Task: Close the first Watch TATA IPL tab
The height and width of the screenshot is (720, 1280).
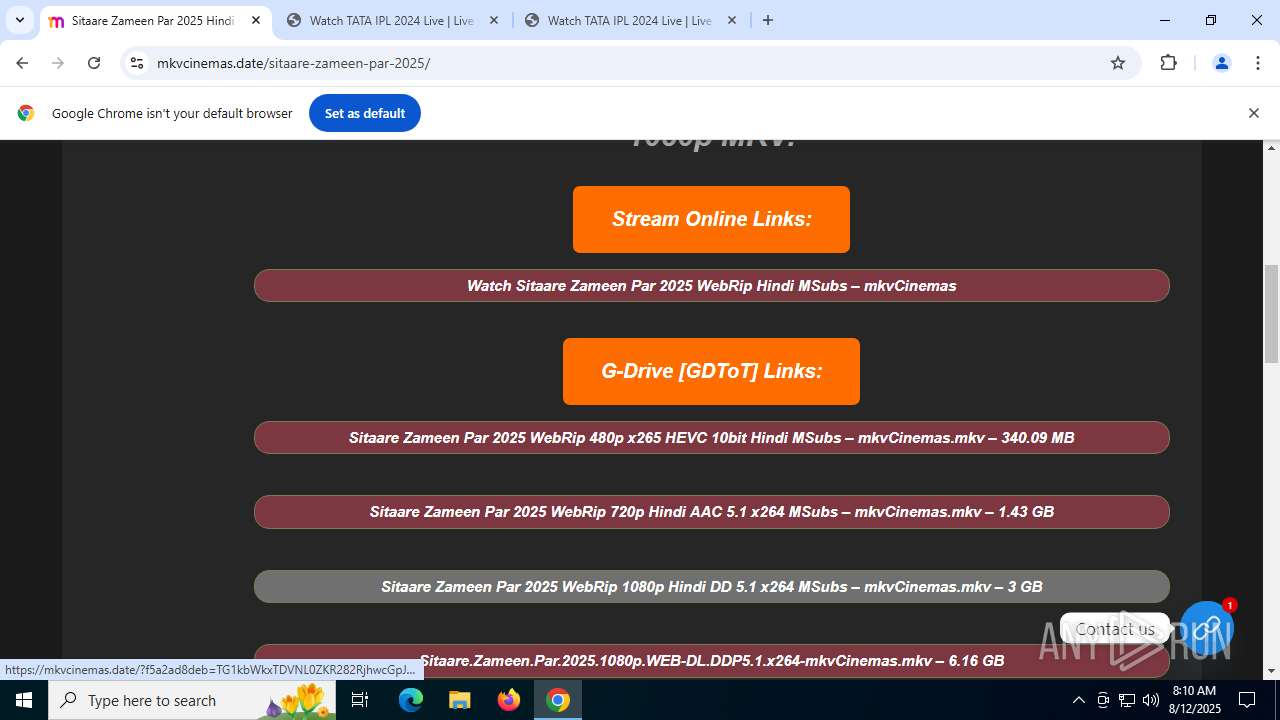Action: click(493, 20)
